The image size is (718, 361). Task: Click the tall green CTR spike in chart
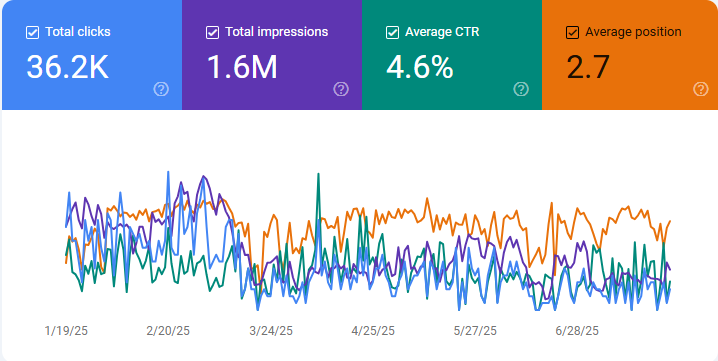pos(318,175)
